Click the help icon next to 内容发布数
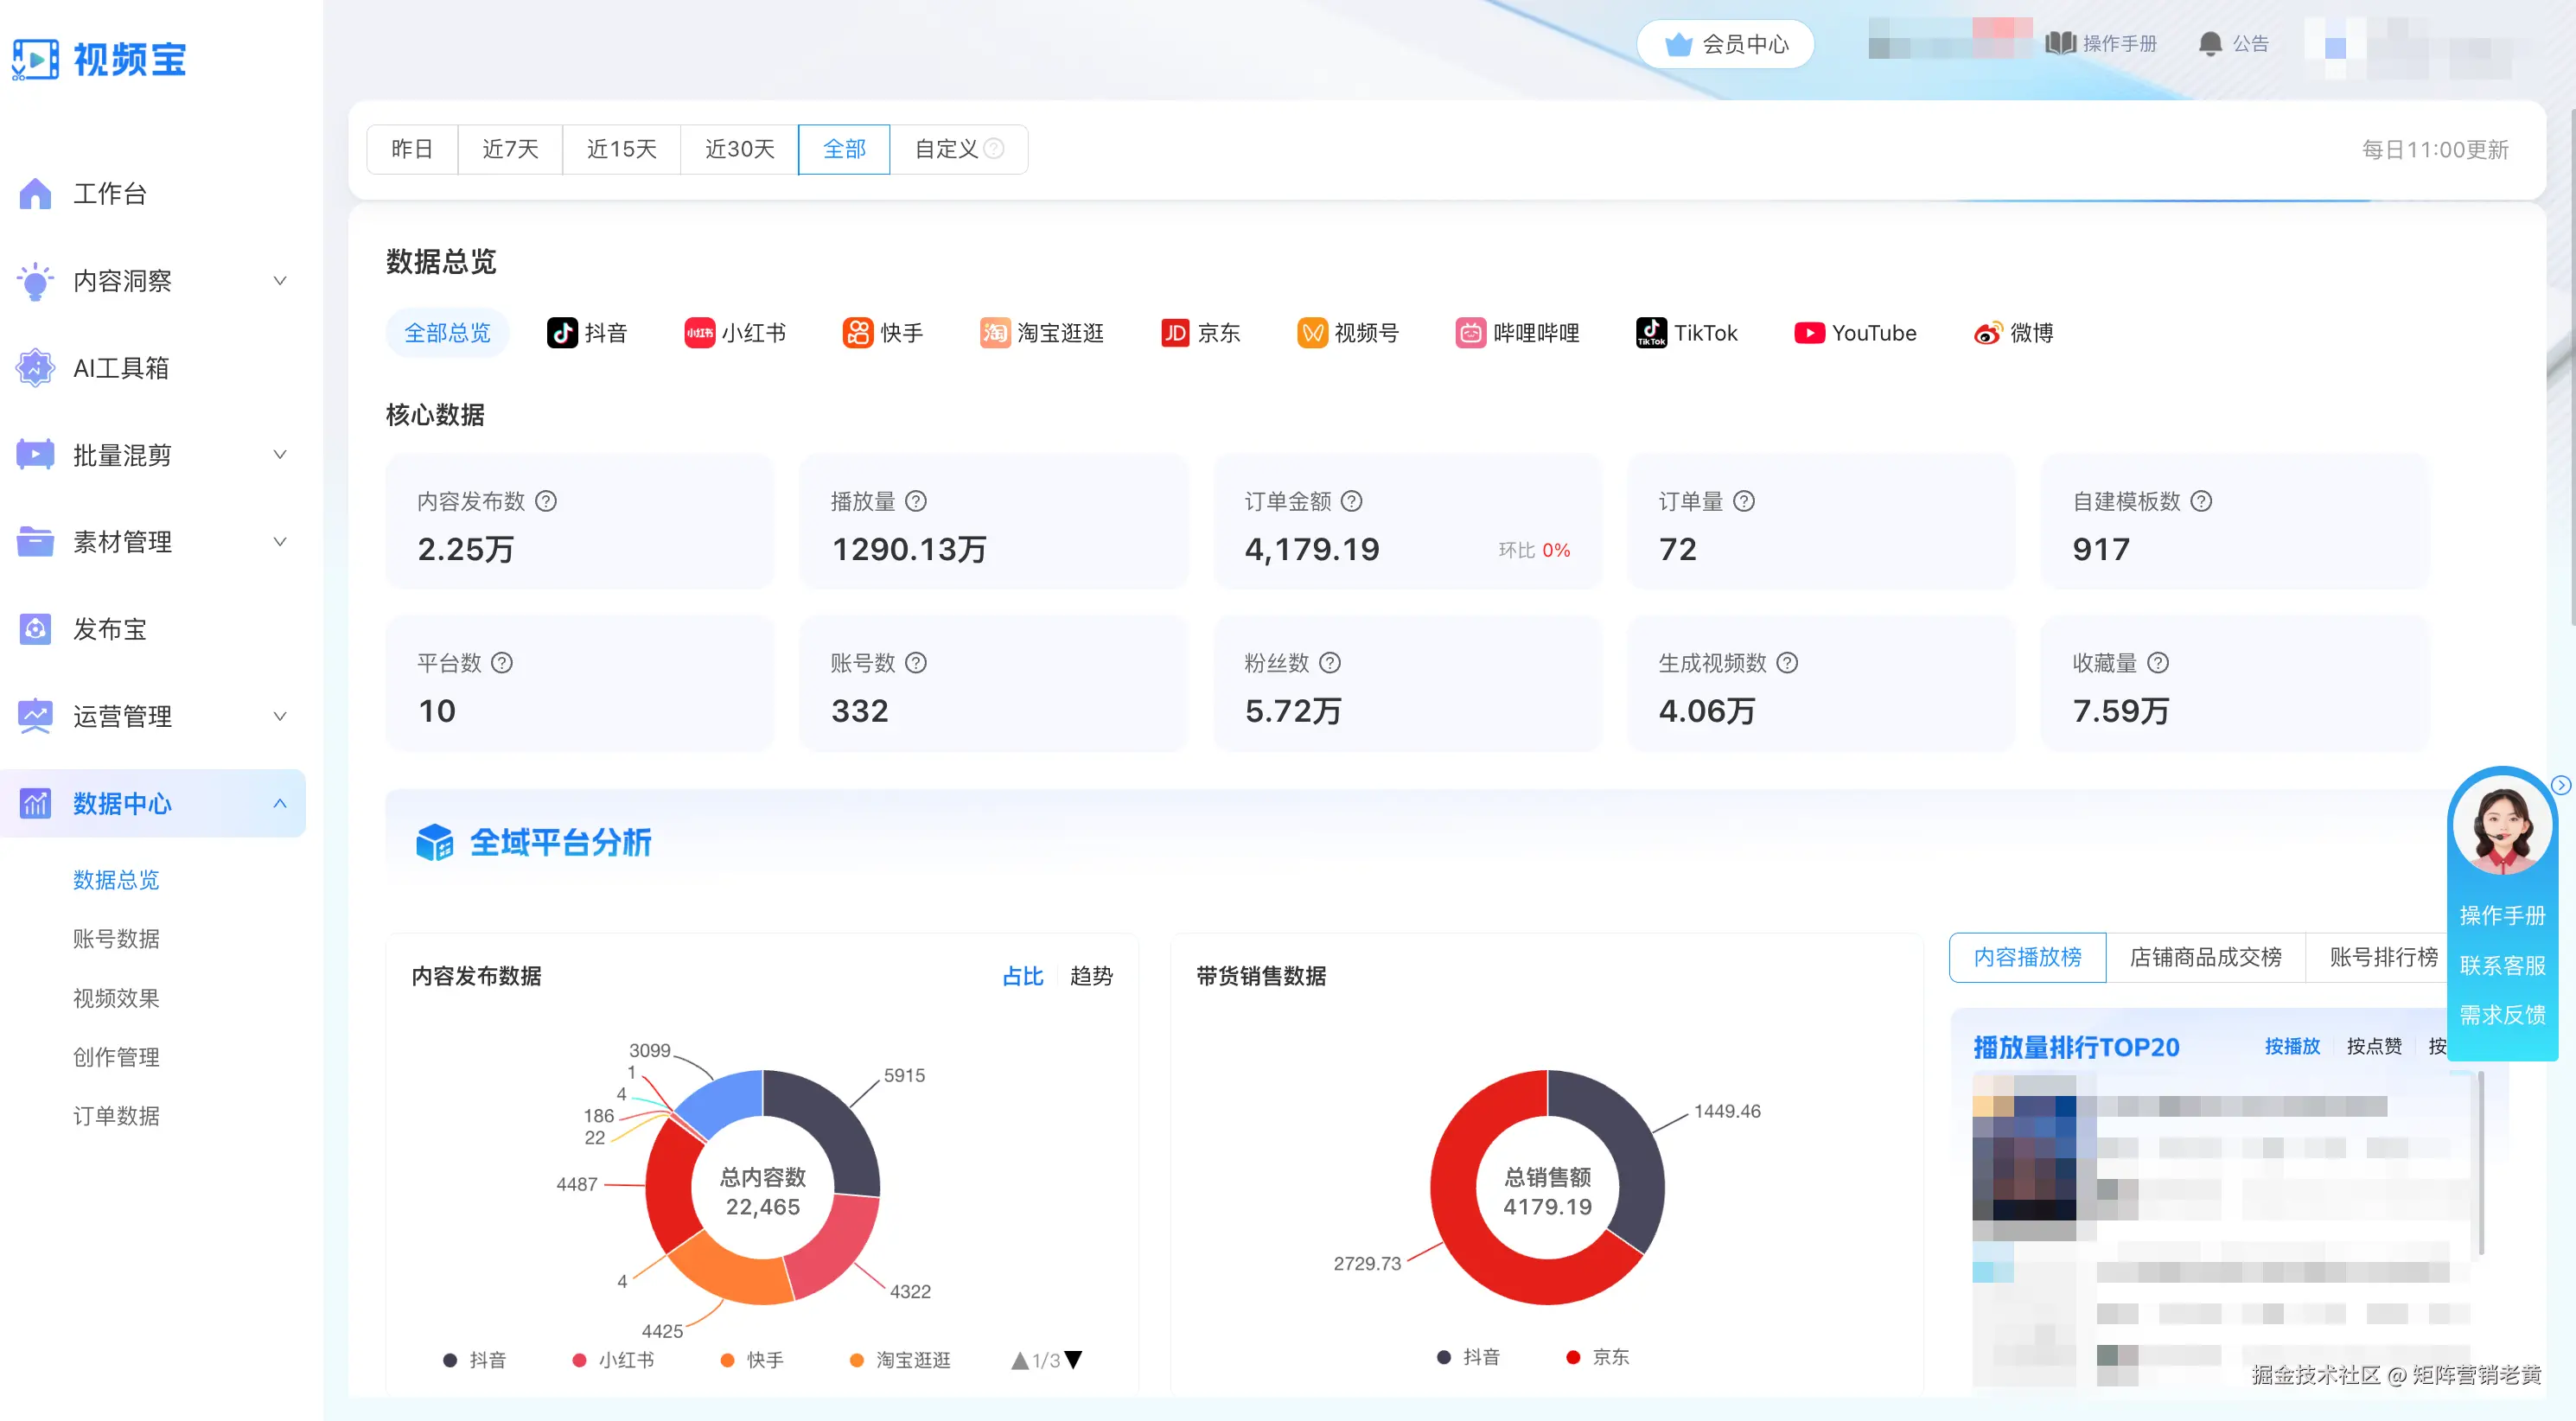The height and width of the screenshot is (1421, 2576). (546, 501)
